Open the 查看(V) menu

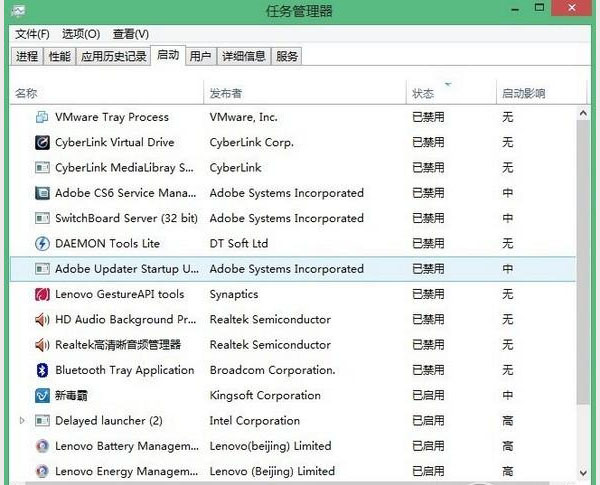pyautogui.click(x=130, y=34)
